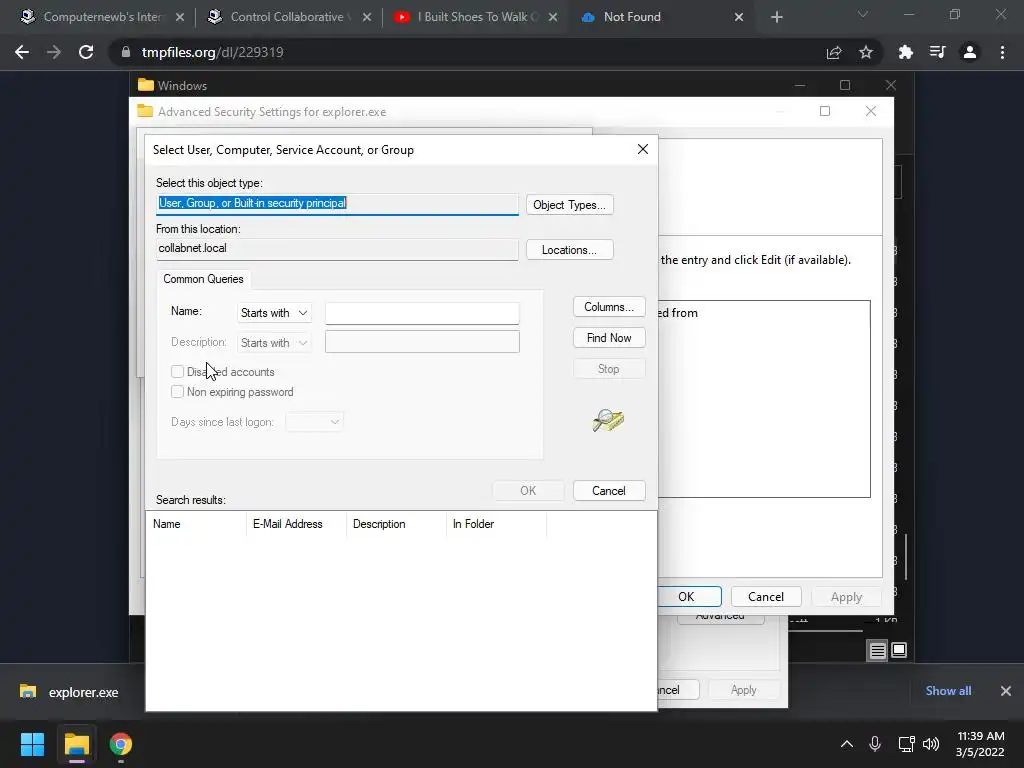
Task: Open Name 'Starts with' dropdown
Action: [274, 313]
